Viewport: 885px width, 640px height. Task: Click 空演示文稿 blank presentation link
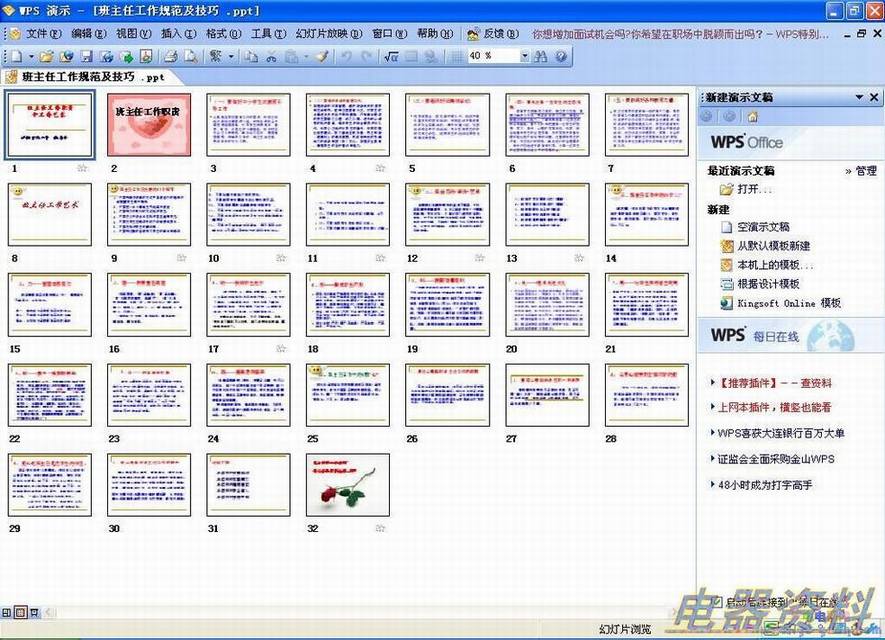[x=763, y=227]
